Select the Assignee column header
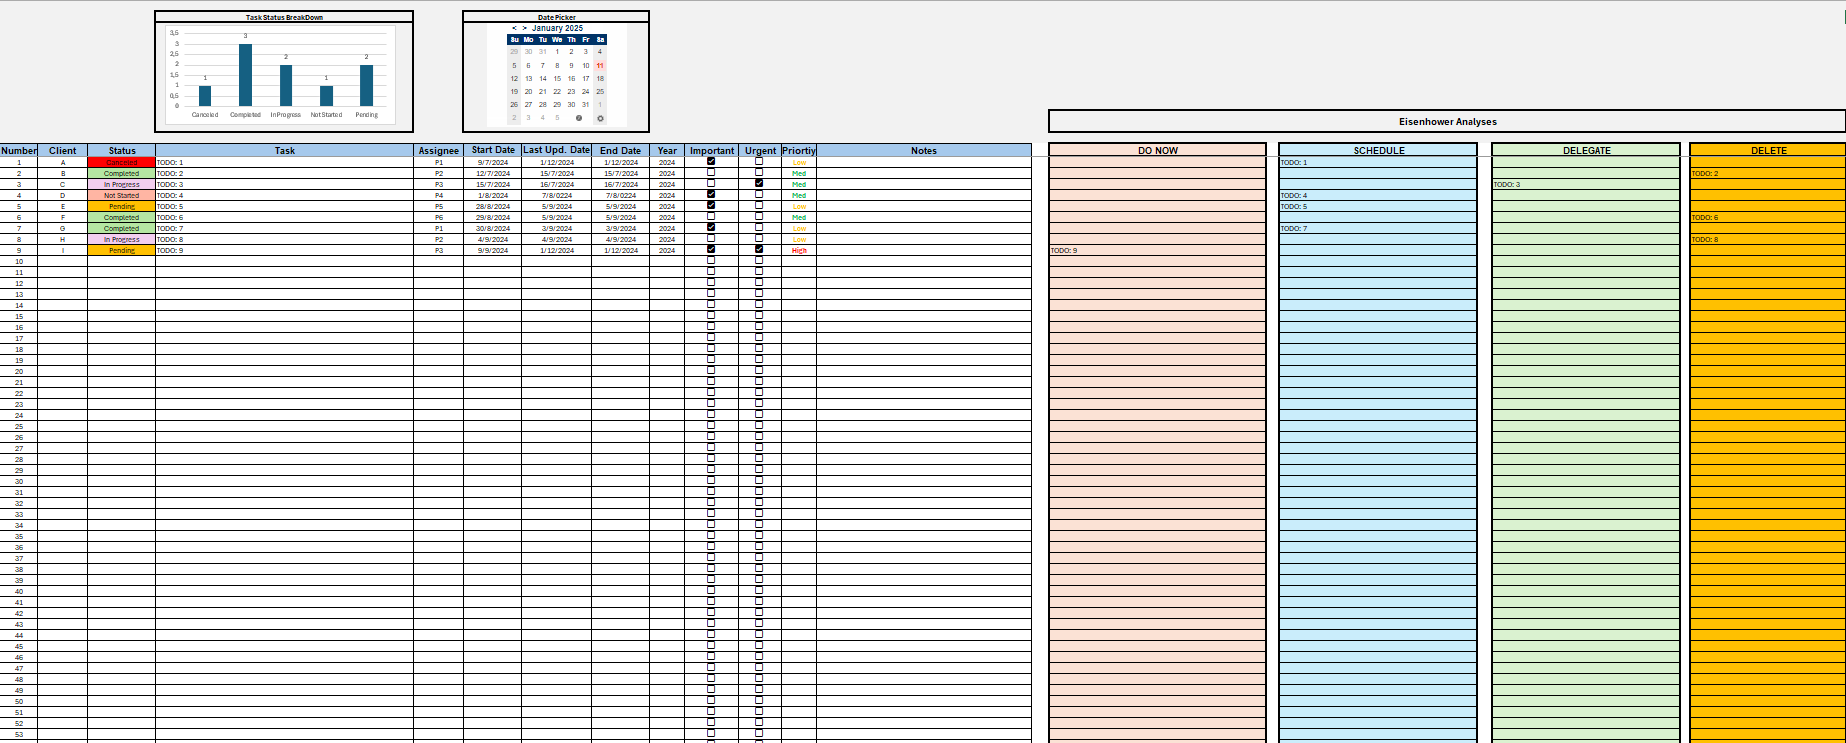1846x743 pixels. (x=439, y=151)
